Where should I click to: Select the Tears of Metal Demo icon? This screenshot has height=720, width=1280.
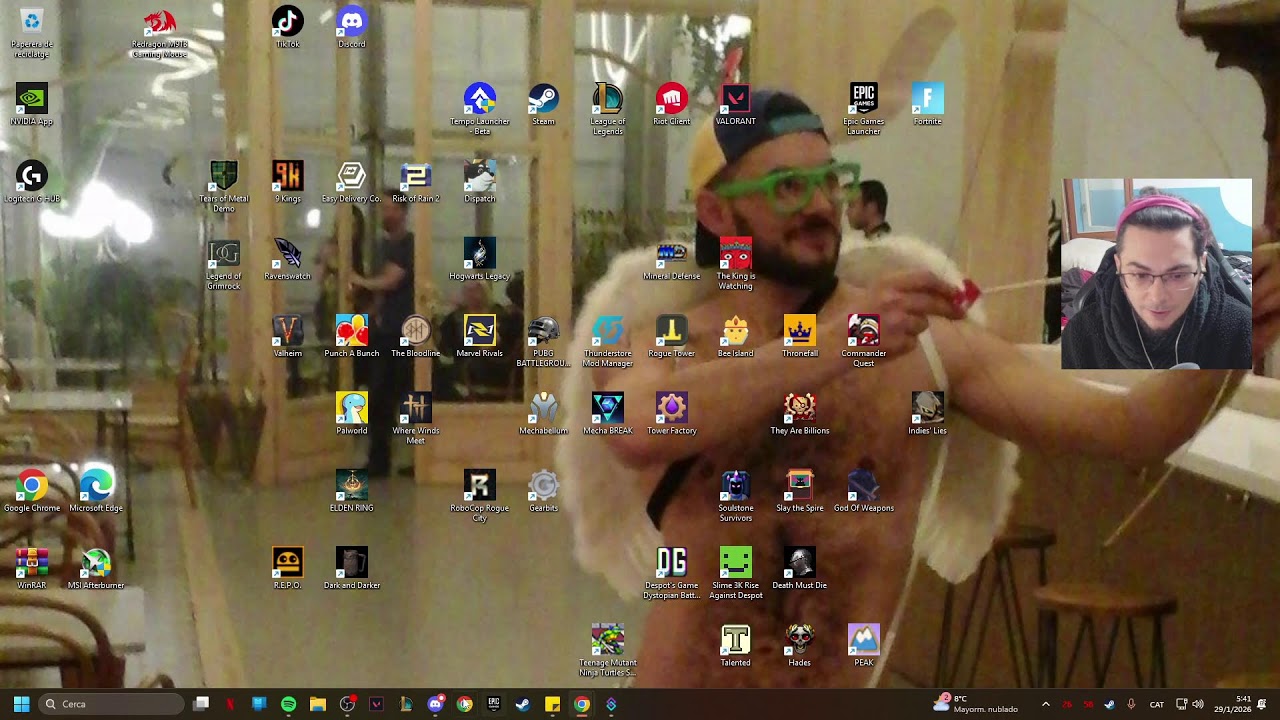(224, 187)
